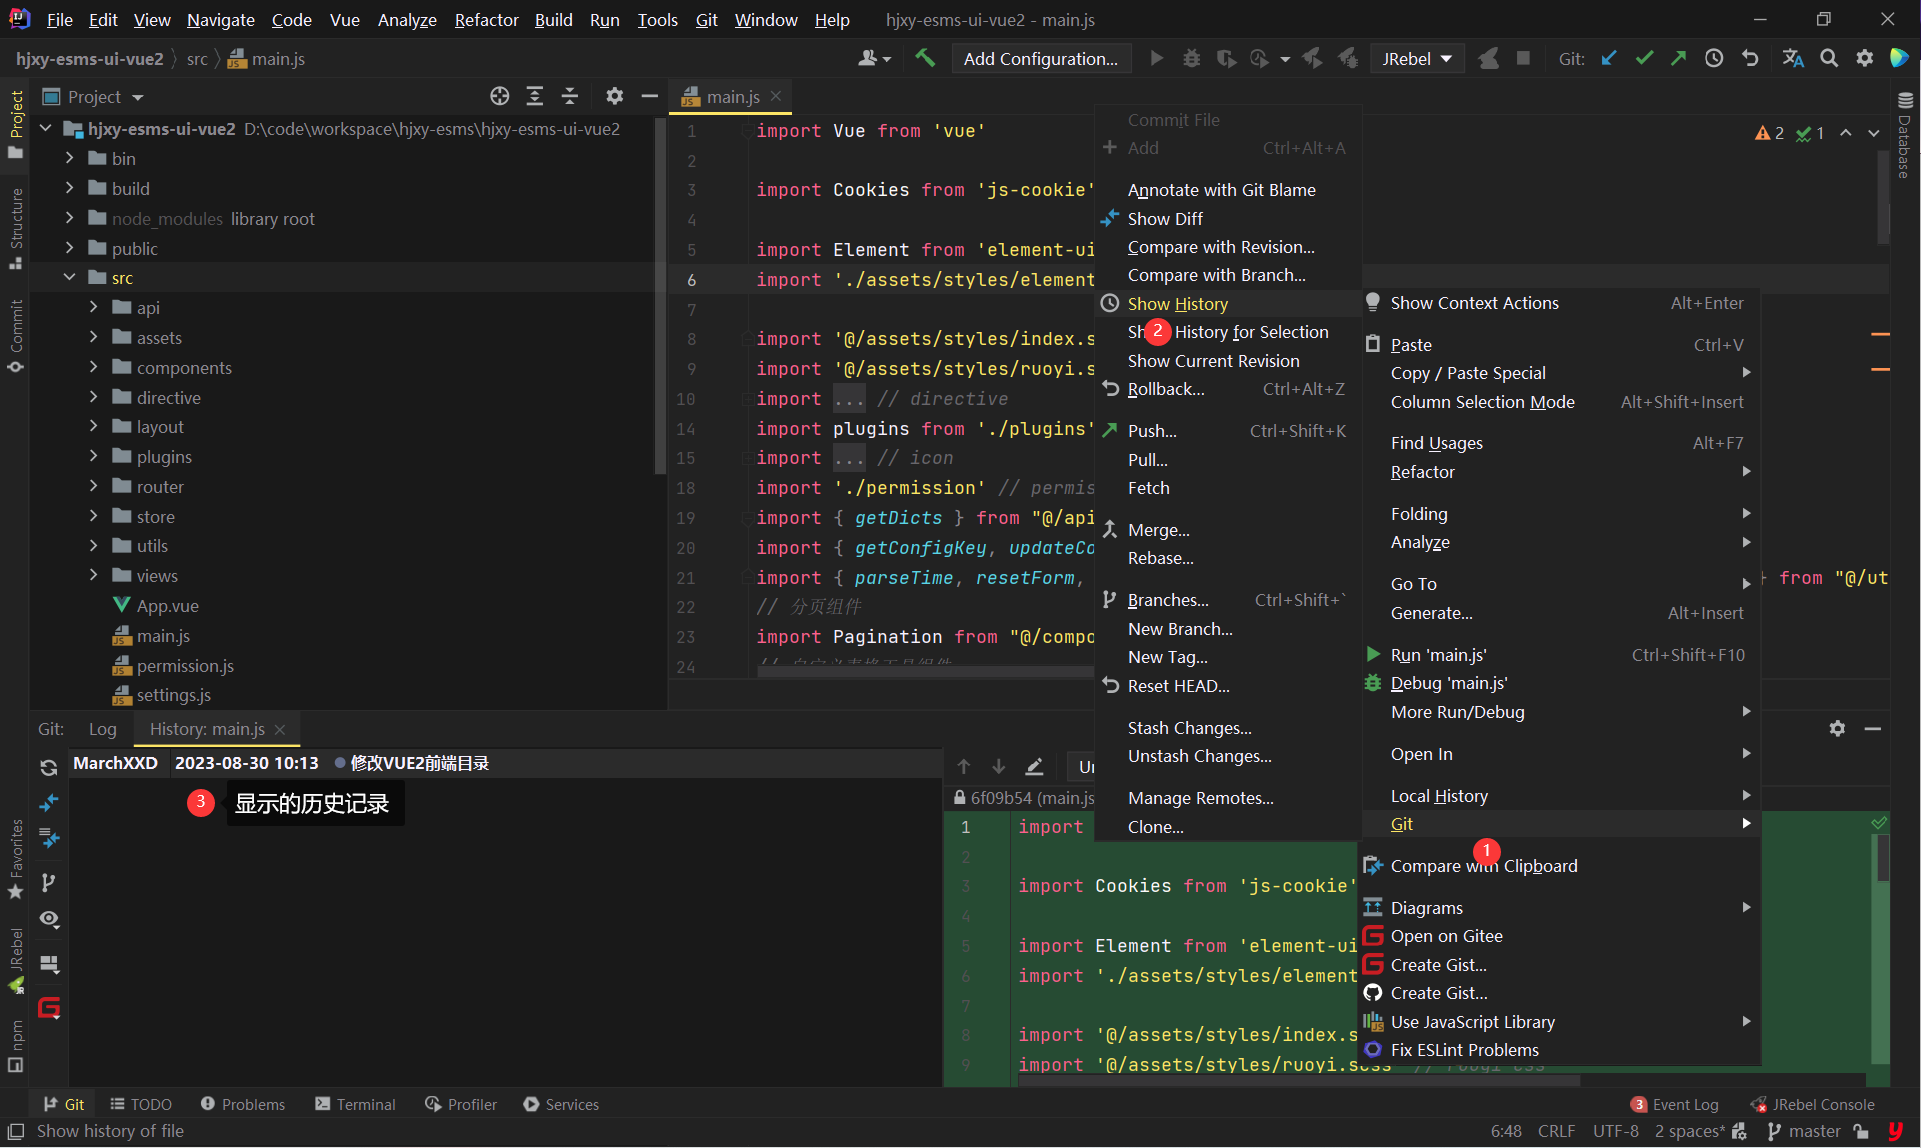Screen dimensions: 1921x1148
Task: Click CRLF line separator in status bar
Action: (x=1556, y=1131)
